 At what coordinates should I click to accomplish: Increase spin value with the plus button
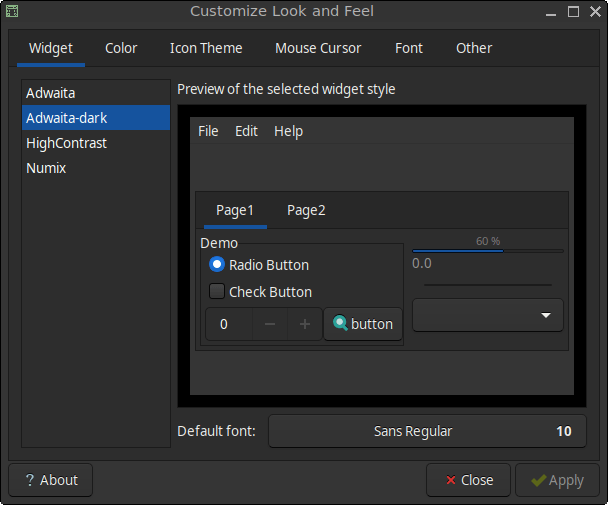305,324
